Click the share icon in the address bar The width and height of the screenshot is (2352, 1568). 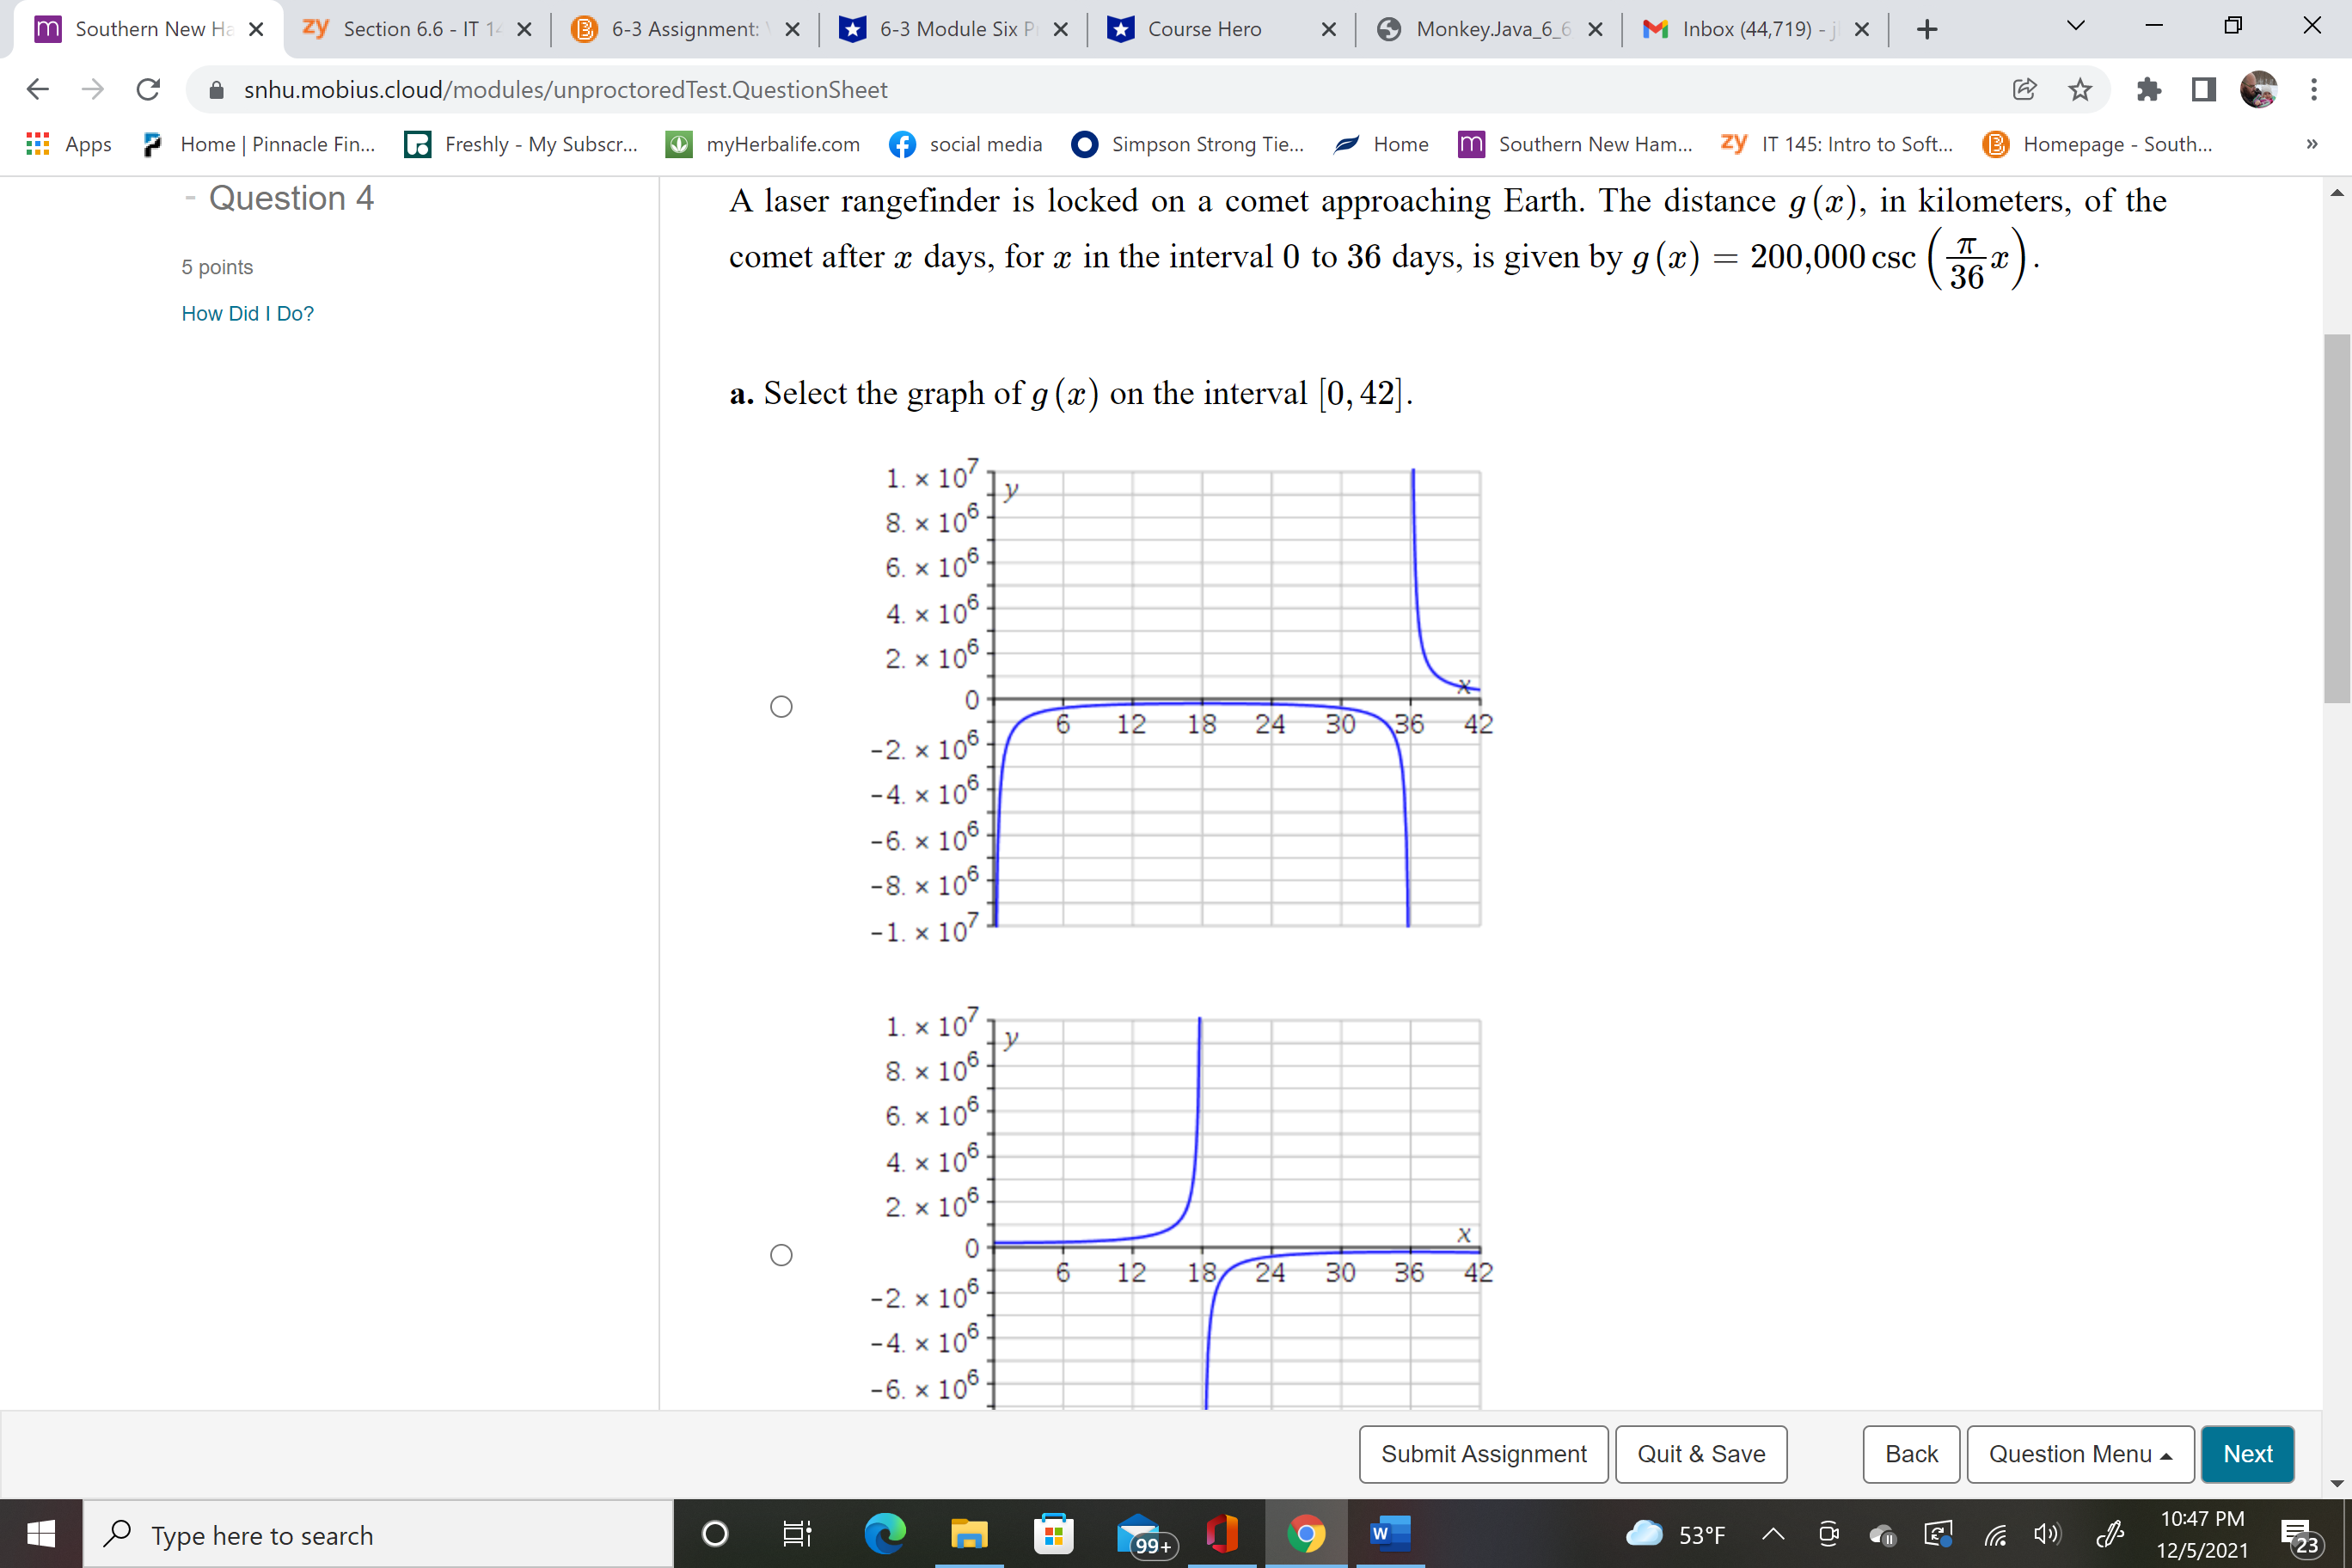point(2024,89)
